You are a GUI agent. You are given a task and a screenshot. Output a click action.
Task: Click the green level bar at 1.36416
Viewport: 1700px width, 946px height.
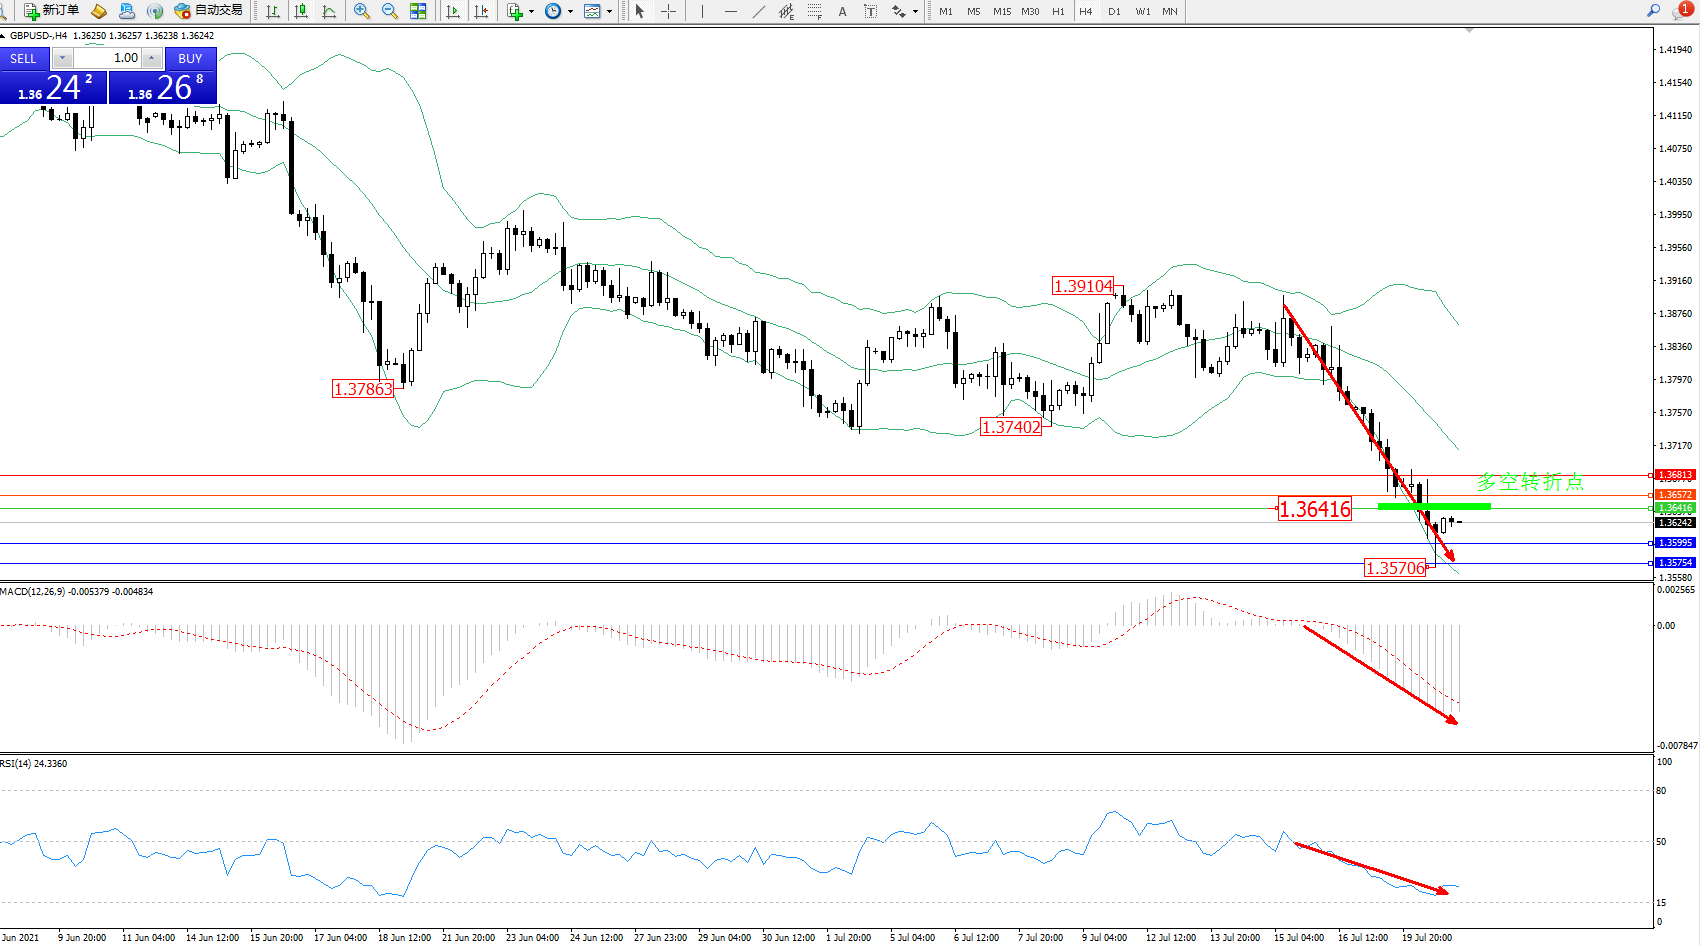(1434, 506)
